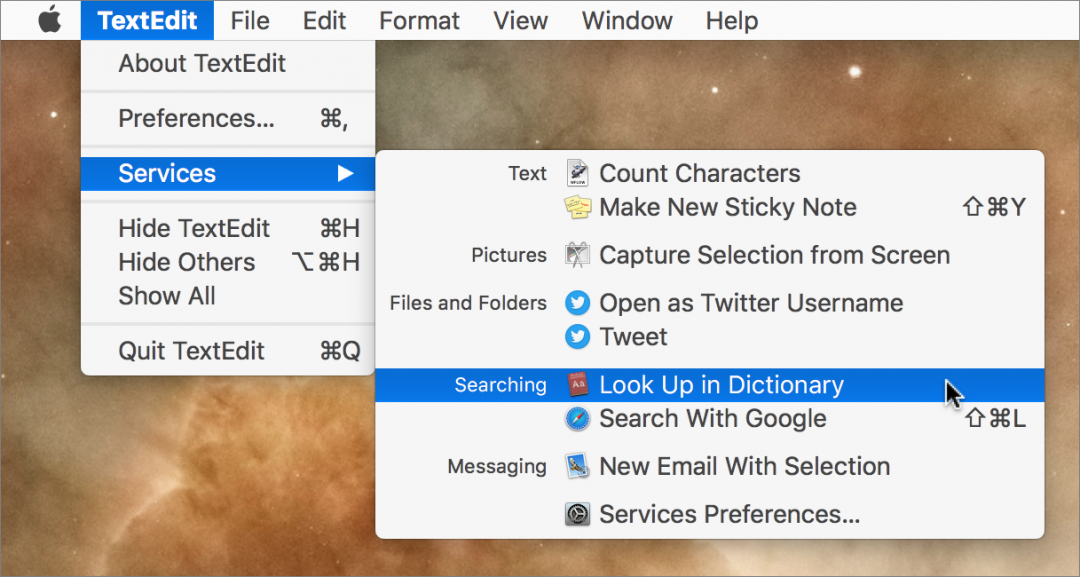Open the Format menu

[418, 20]
